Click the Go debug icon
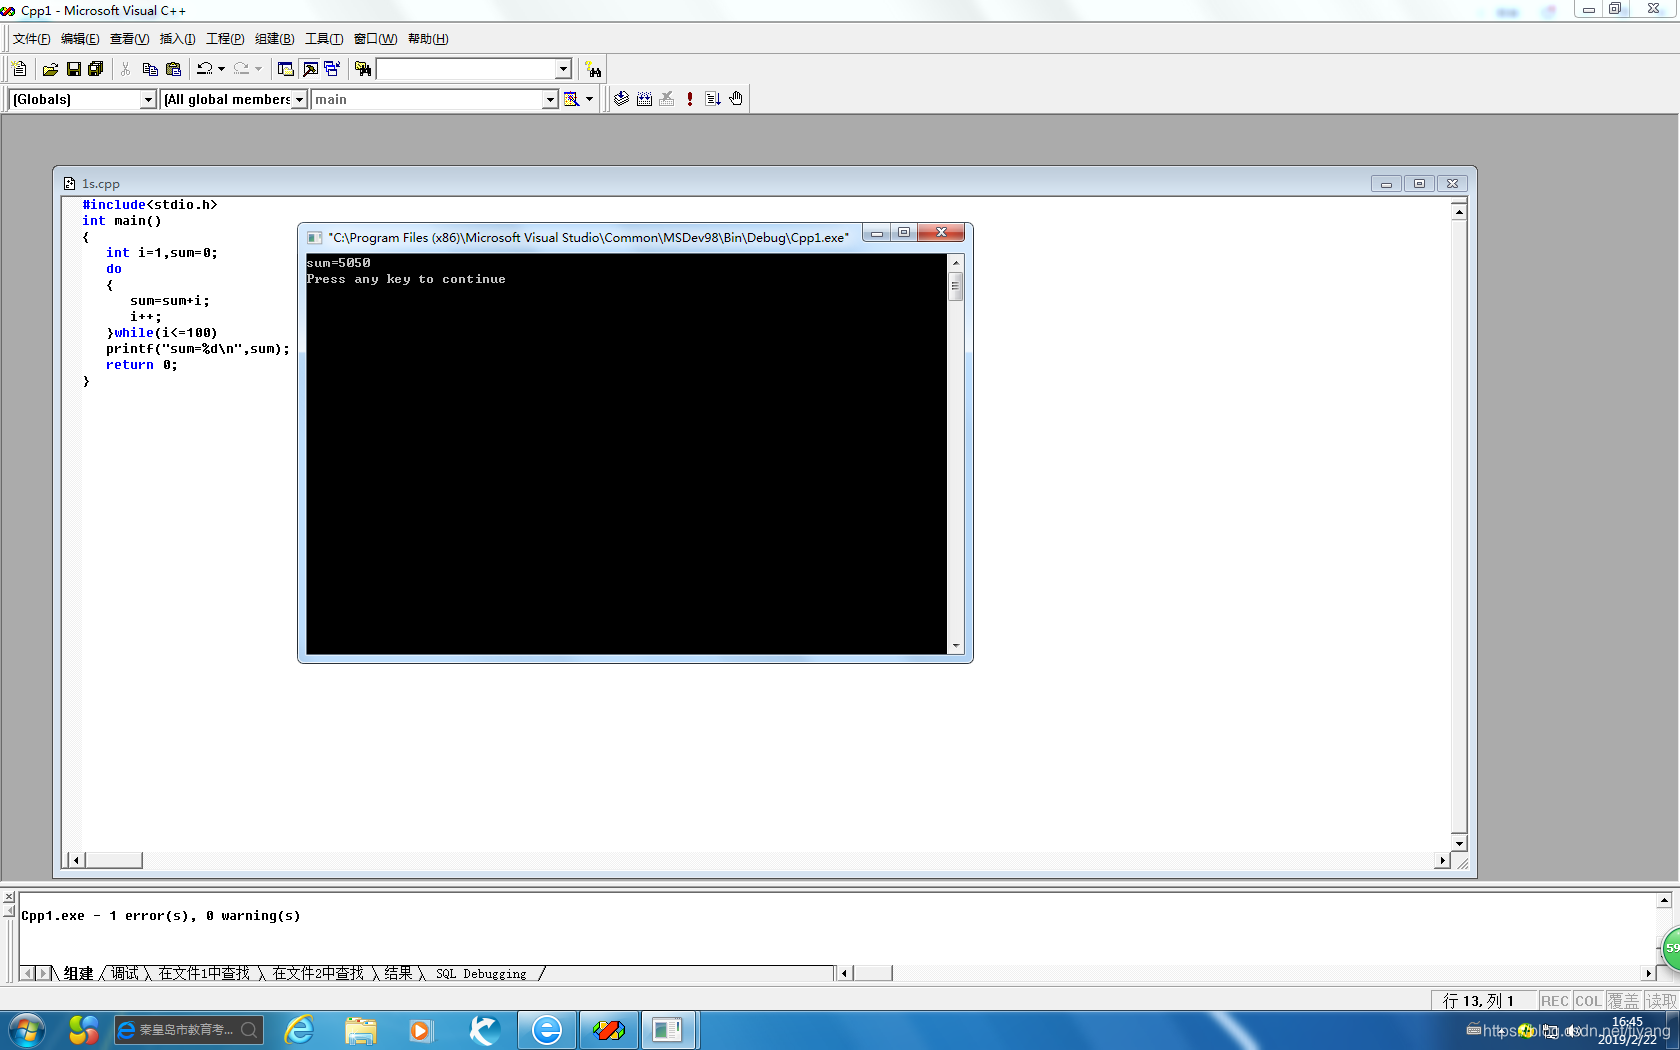The width and height of the screenshot is (1680, 1050). pos(713,99)
